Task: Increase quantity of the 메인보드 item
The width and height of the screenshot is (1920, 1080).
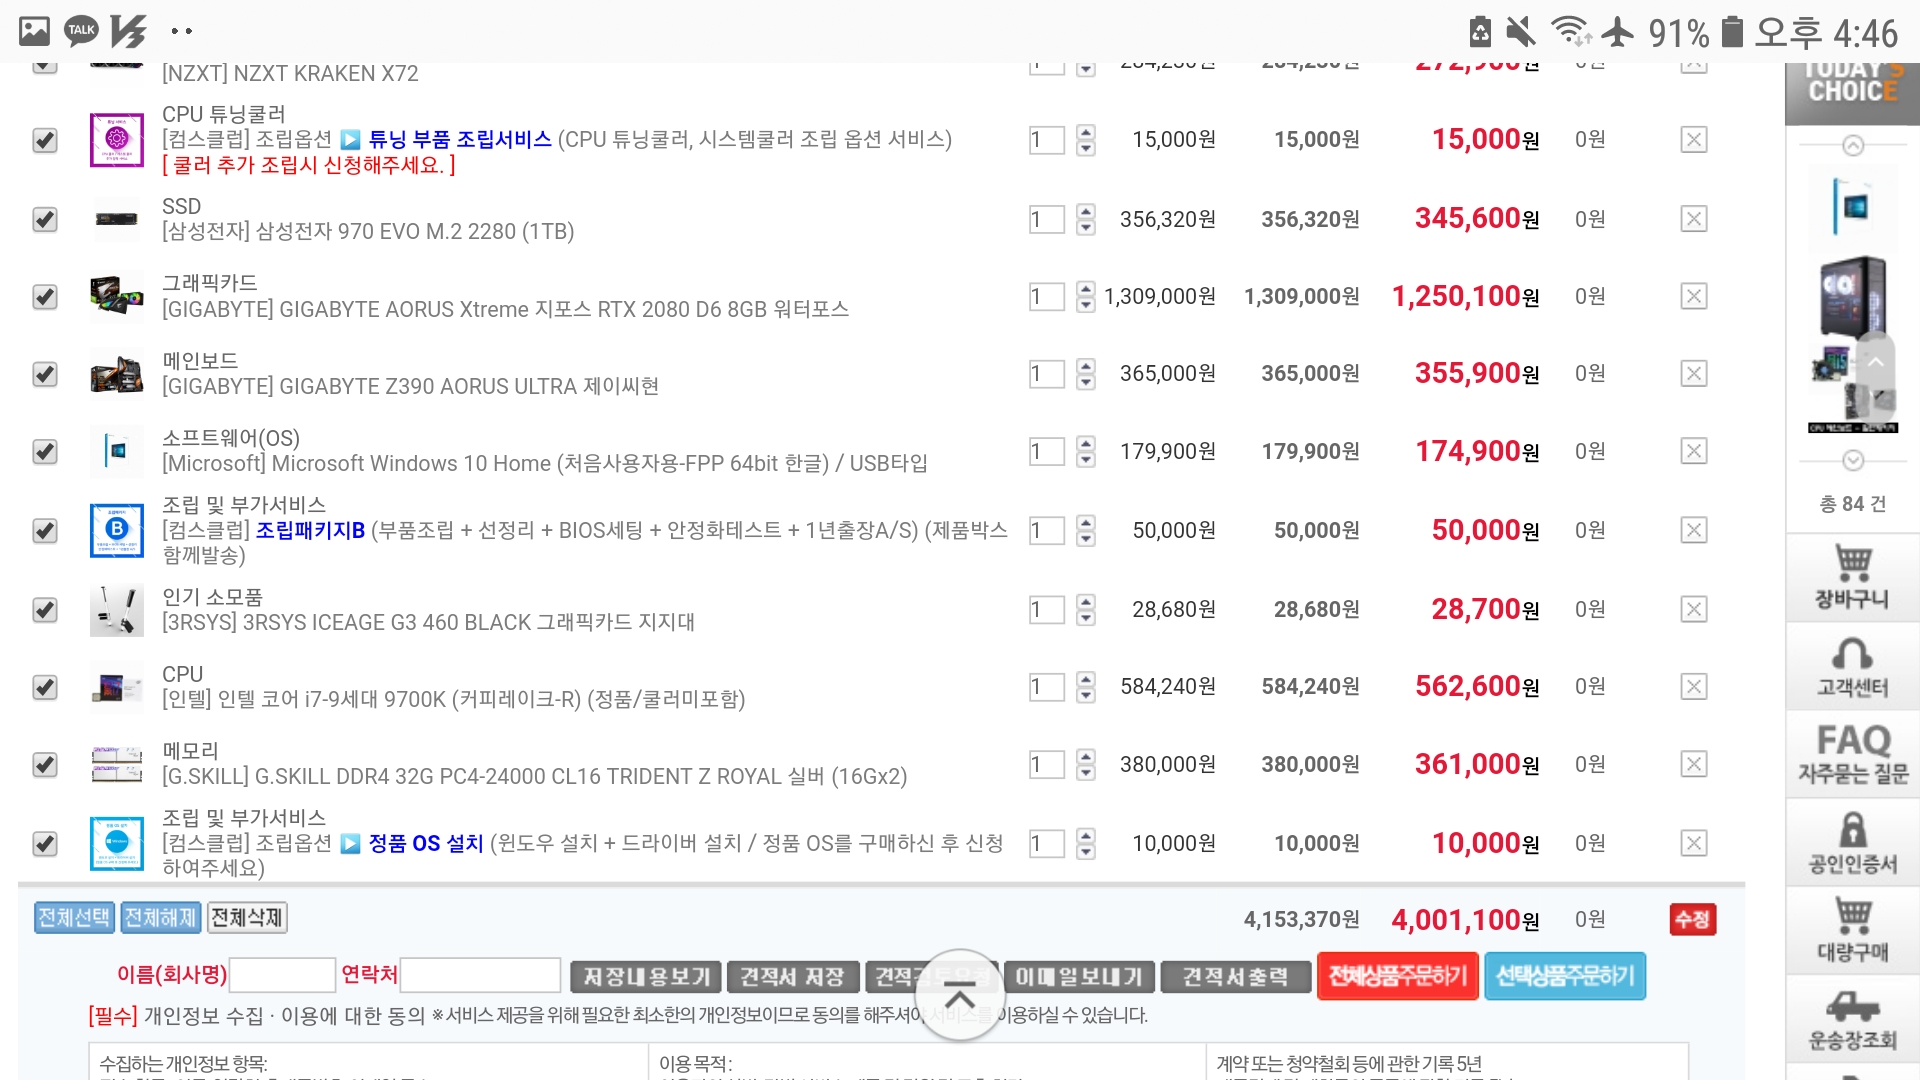Action: coord(1086,365)
